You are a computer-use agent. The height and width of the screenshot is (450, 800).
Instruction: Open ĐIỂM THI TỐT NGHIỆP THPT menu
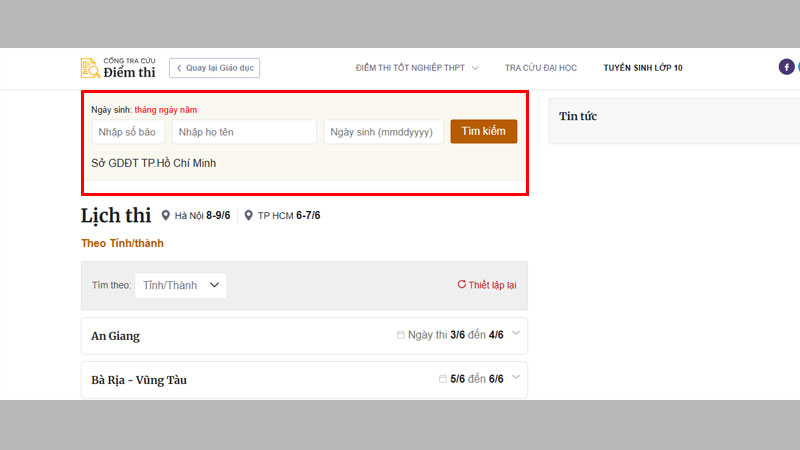pos(410,68)
